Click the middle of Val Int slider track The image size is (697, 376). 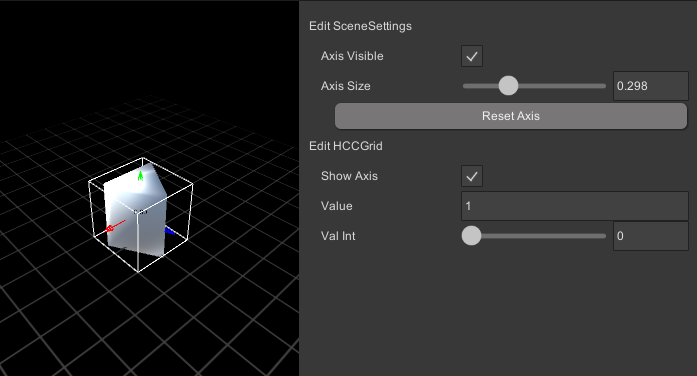[534, 236]
